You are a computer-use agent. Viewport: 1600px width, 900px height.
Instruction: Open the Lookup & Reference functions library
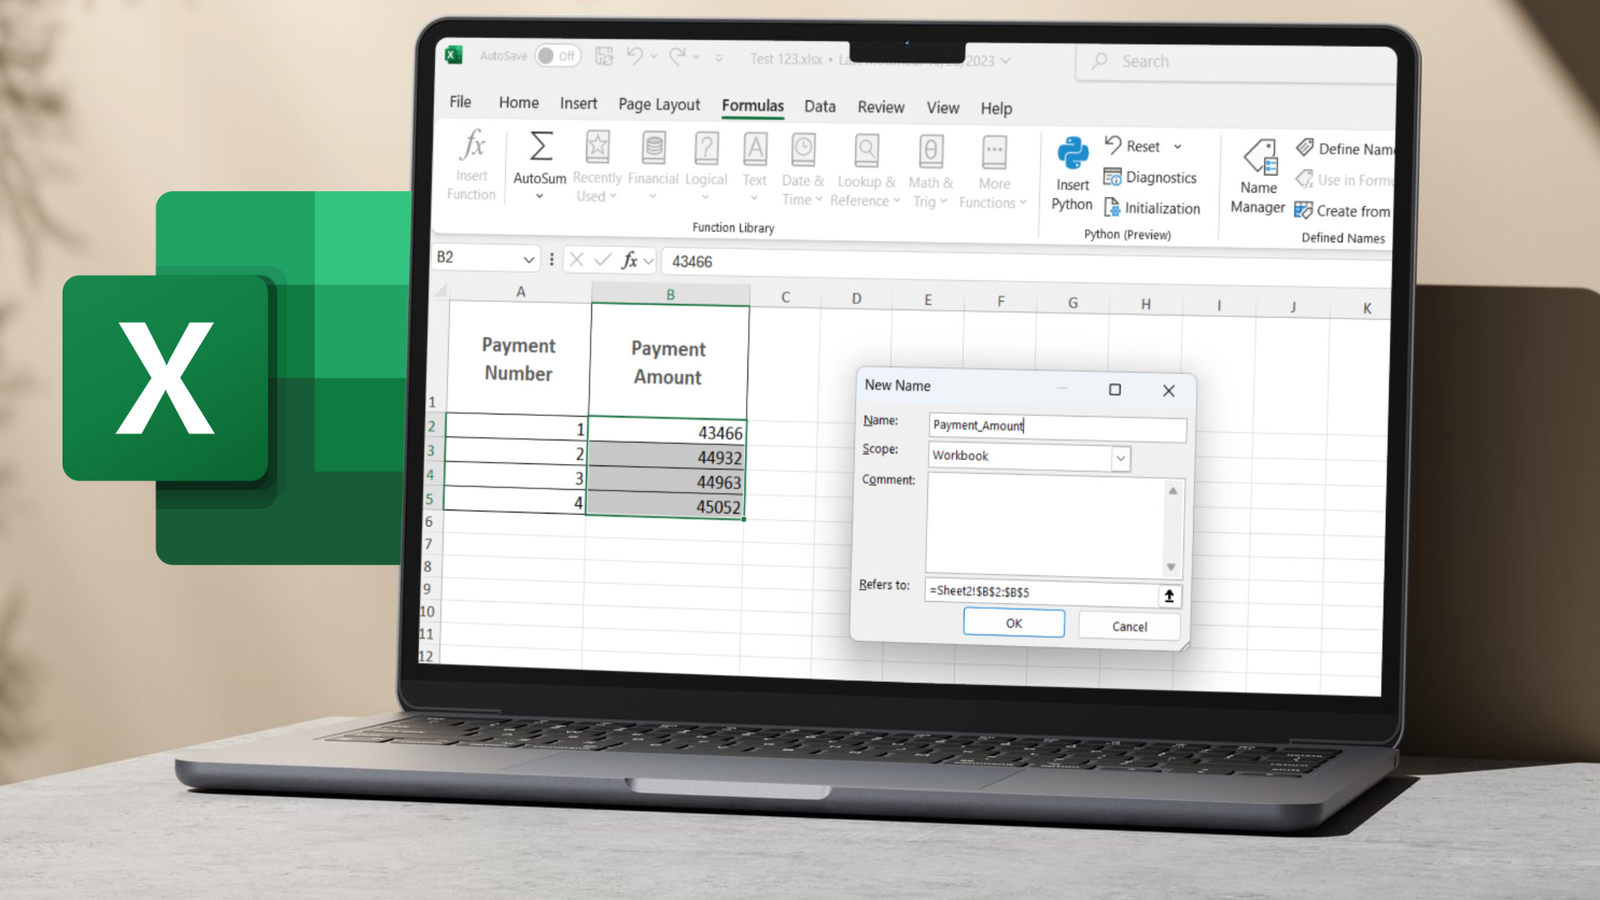click(x=866, y=171)
